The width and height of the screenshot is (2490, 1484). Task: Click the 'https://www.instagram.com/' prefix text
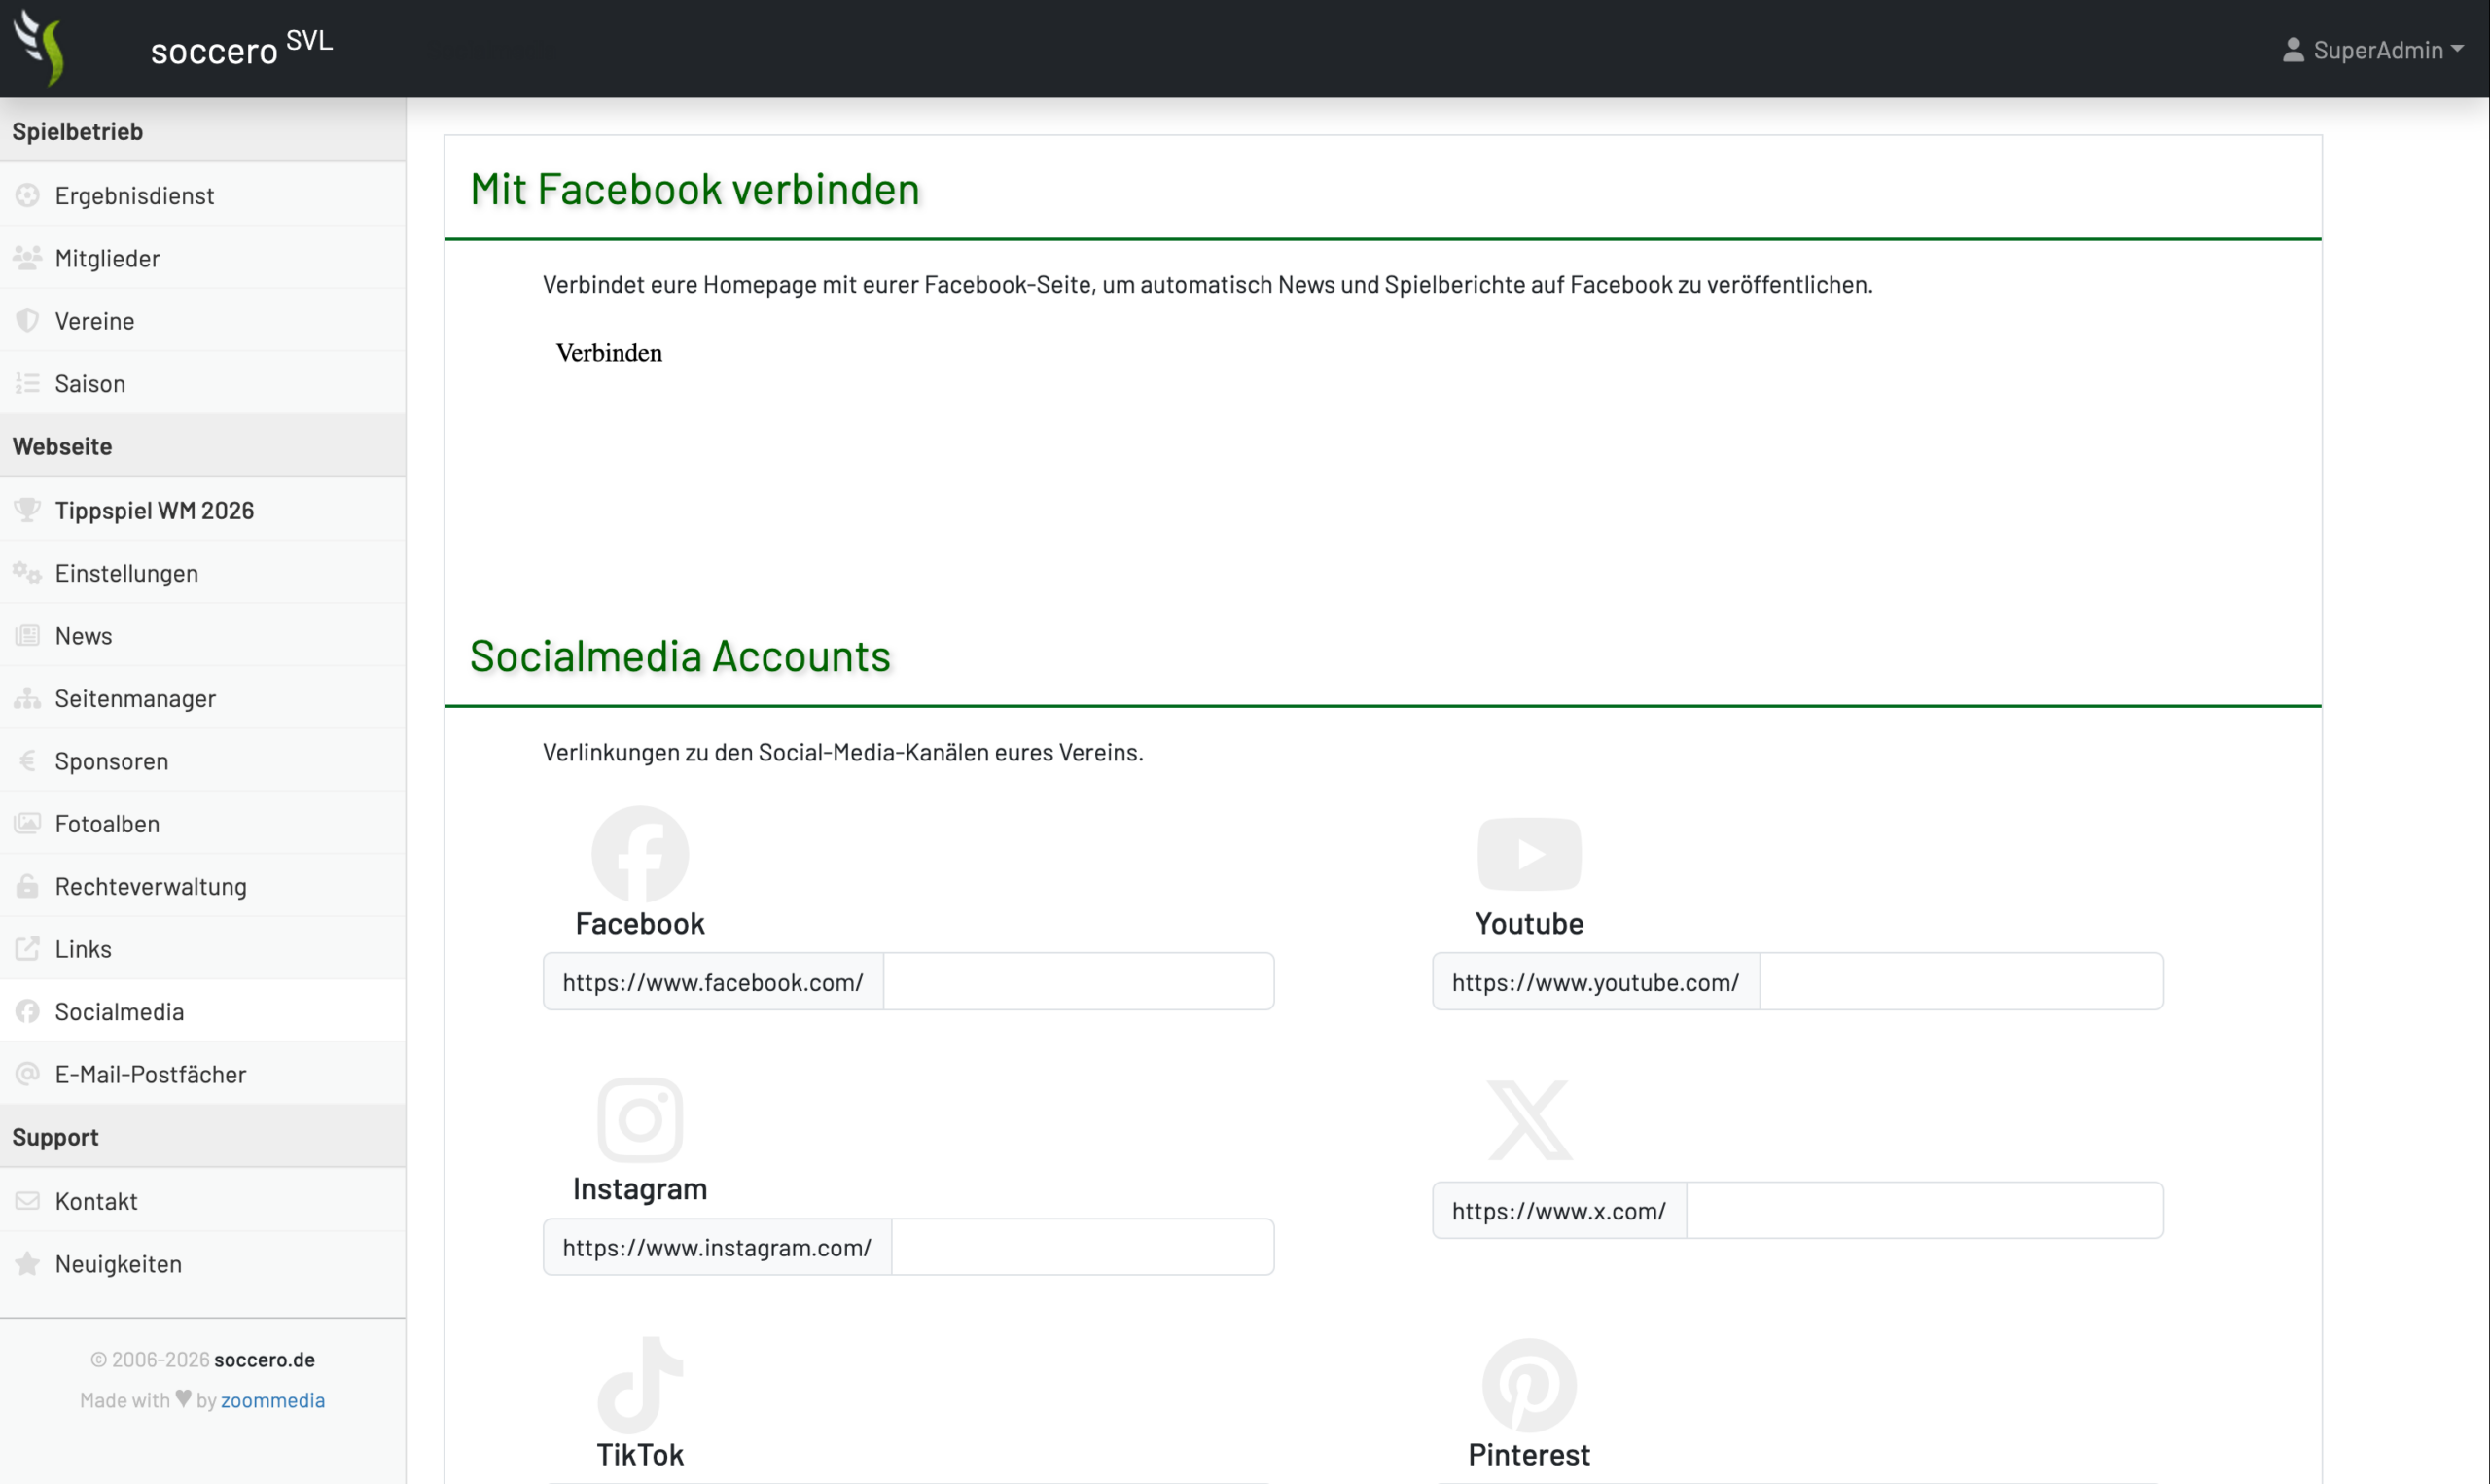coord(717,1247)
